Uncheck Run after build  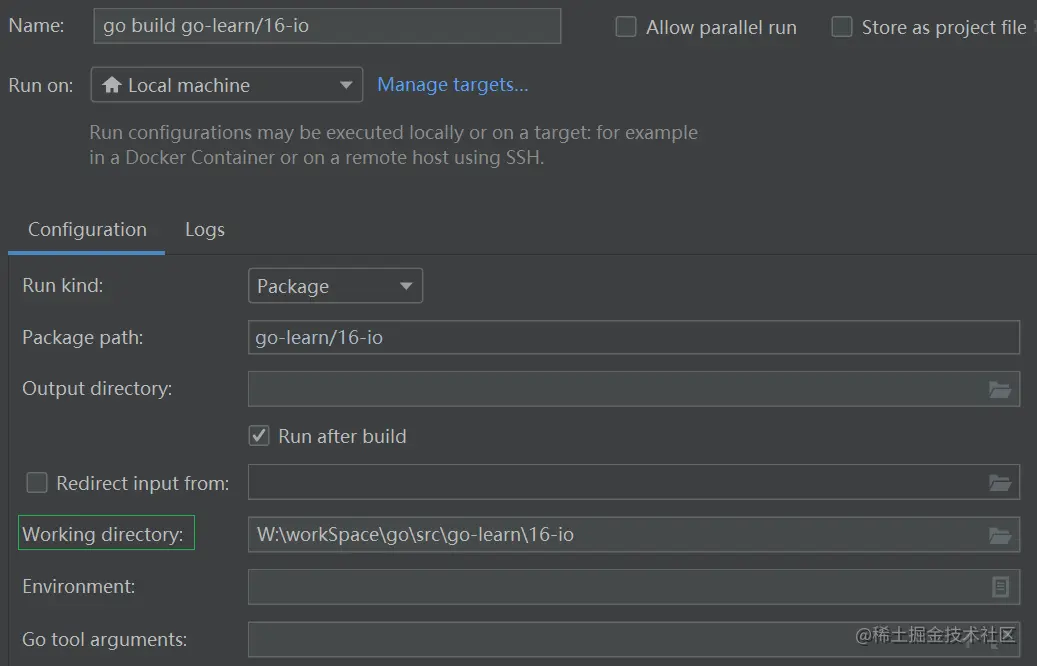(x=259, y=436)
